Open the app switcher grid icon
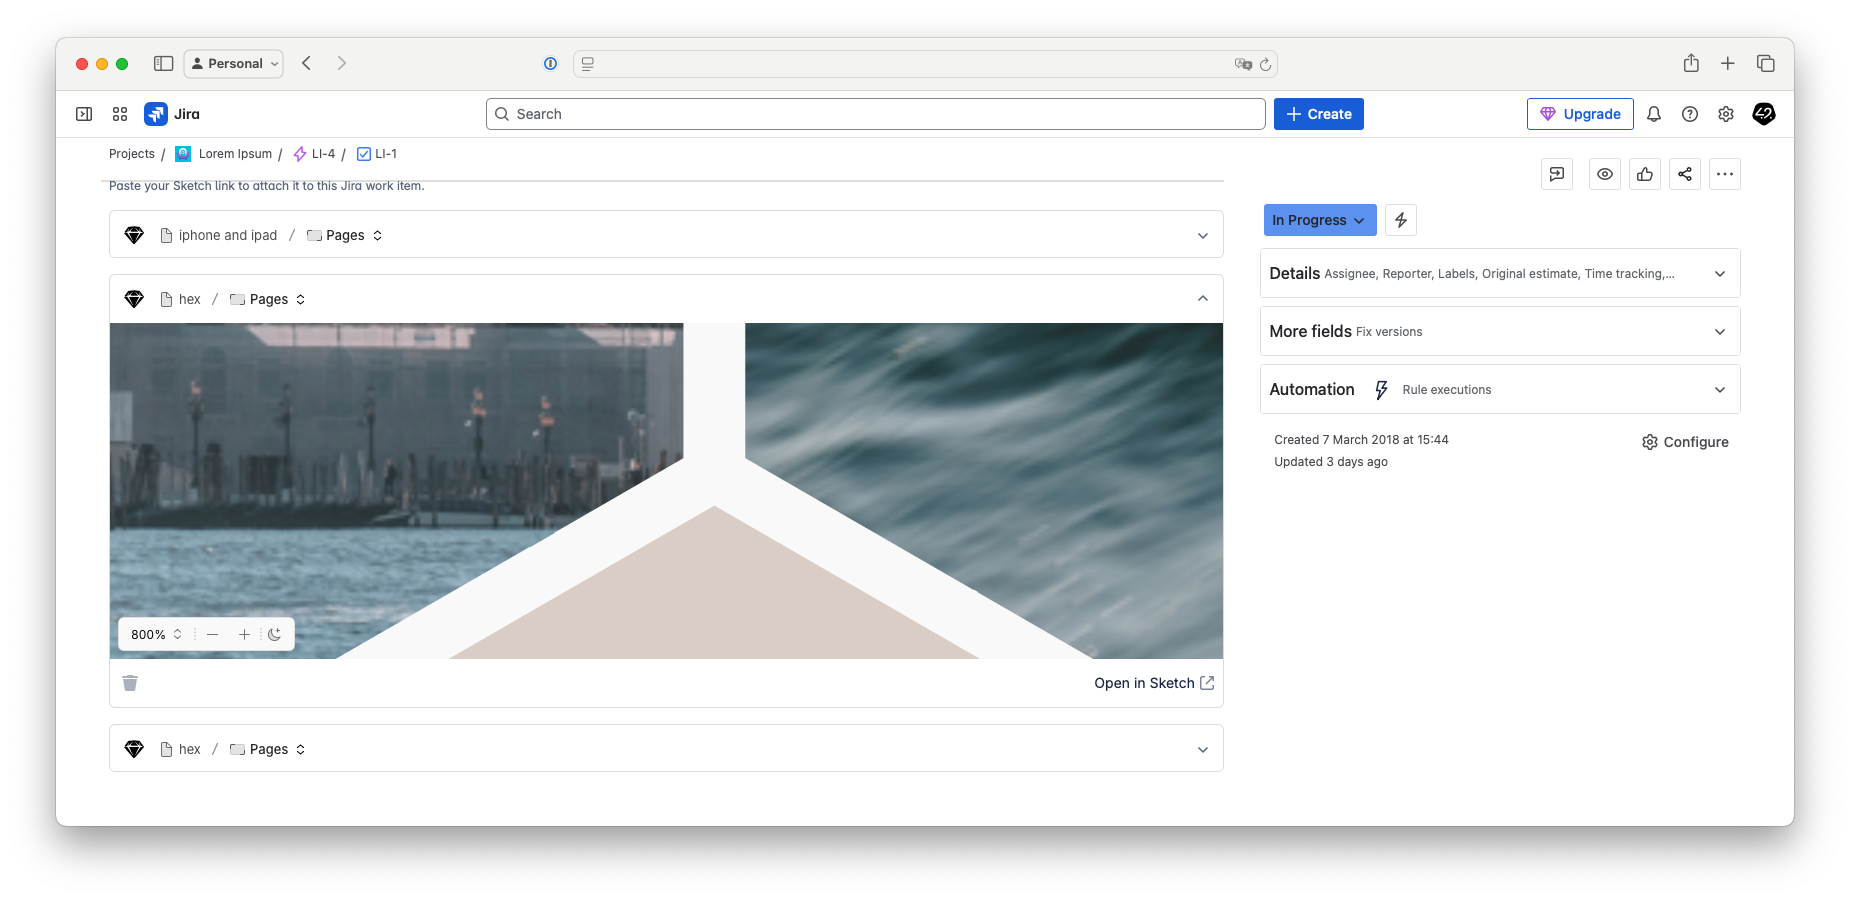1850x900 pixels. tap(120, 114)
